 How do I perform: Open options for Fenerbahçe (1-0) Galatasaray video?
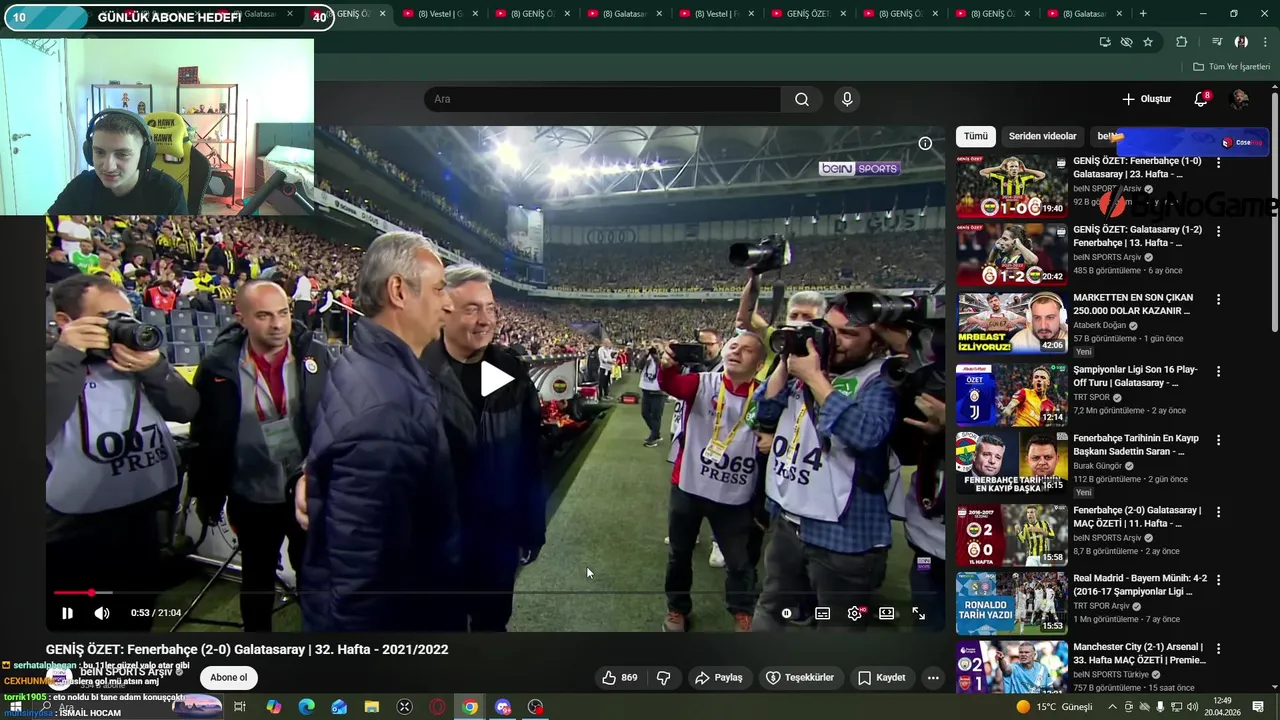[x=1218, y=163]
